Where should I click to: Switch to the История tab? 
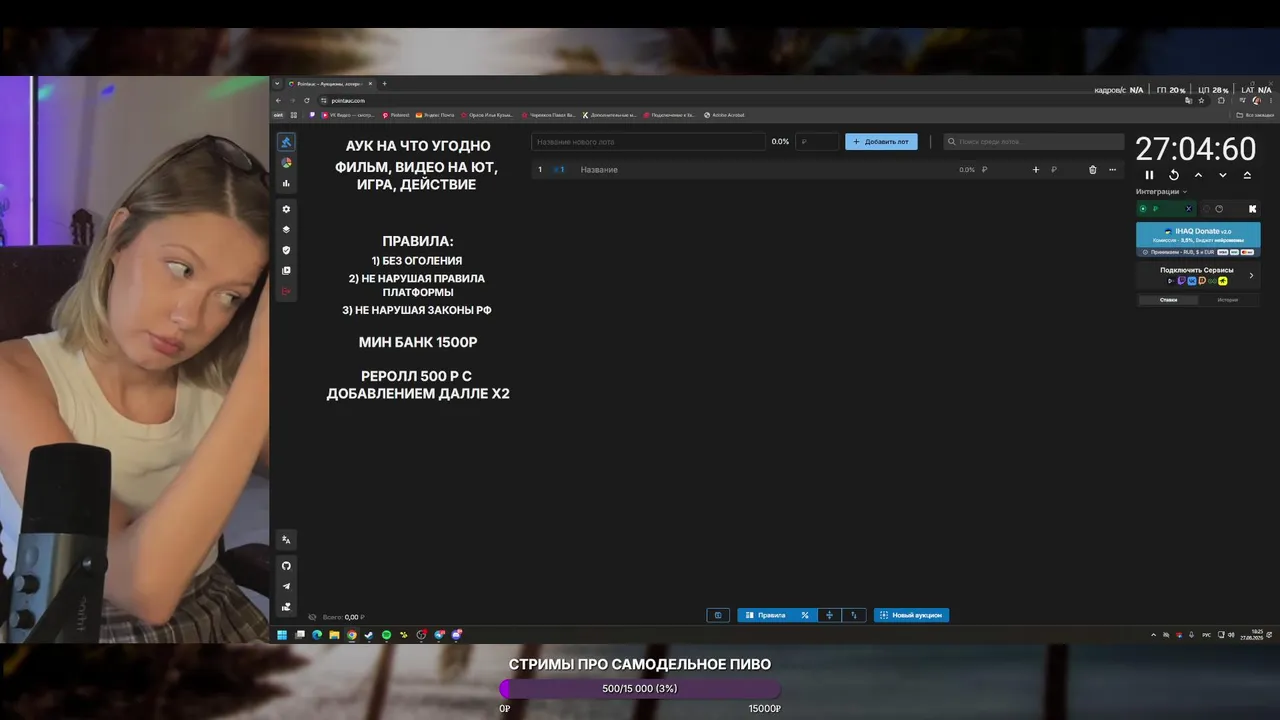coord(1227,300)
